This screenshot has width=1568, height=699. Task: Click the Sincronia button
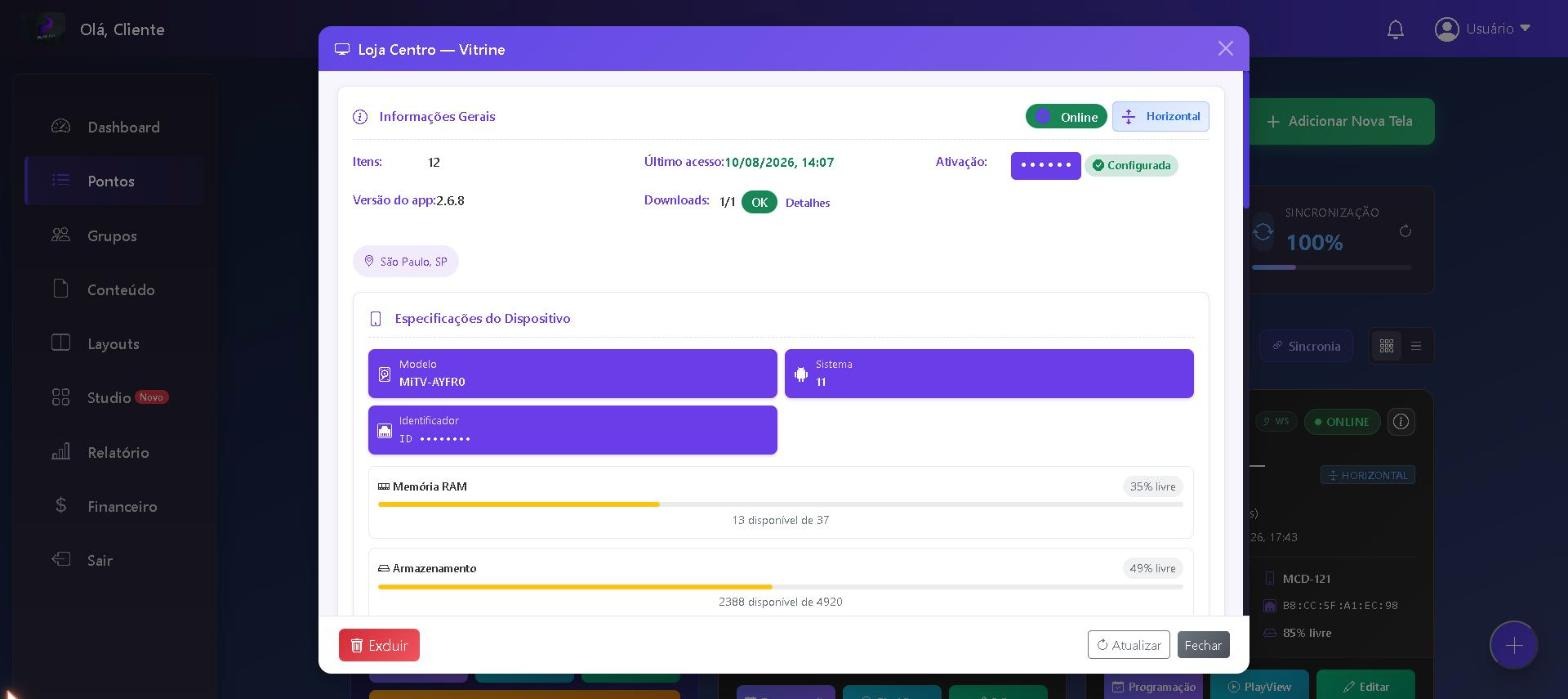(1306, 346)
